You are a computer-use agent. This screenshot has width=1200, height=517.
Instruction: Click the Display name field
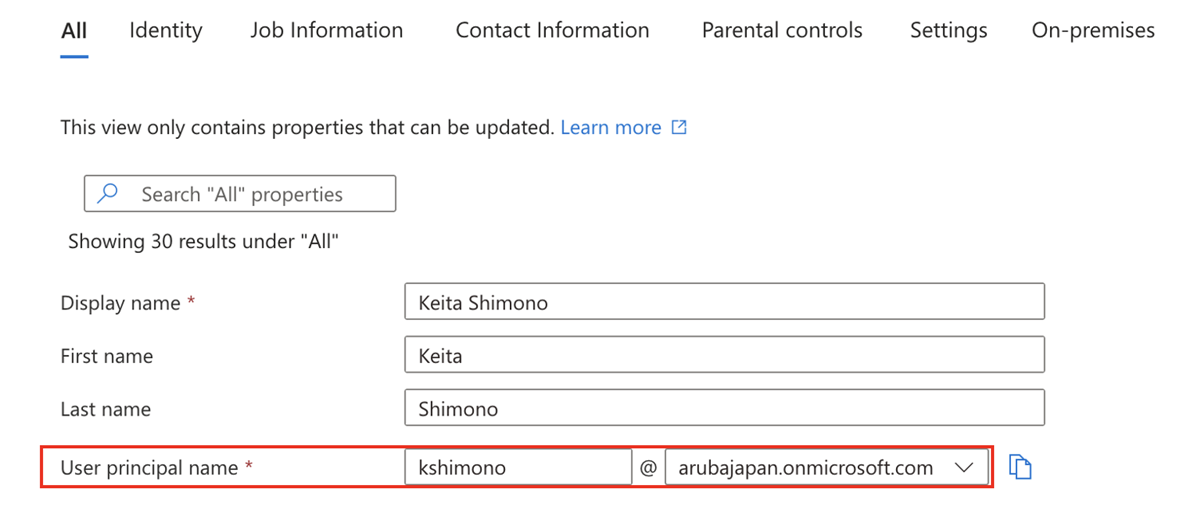tap(724, 302)
